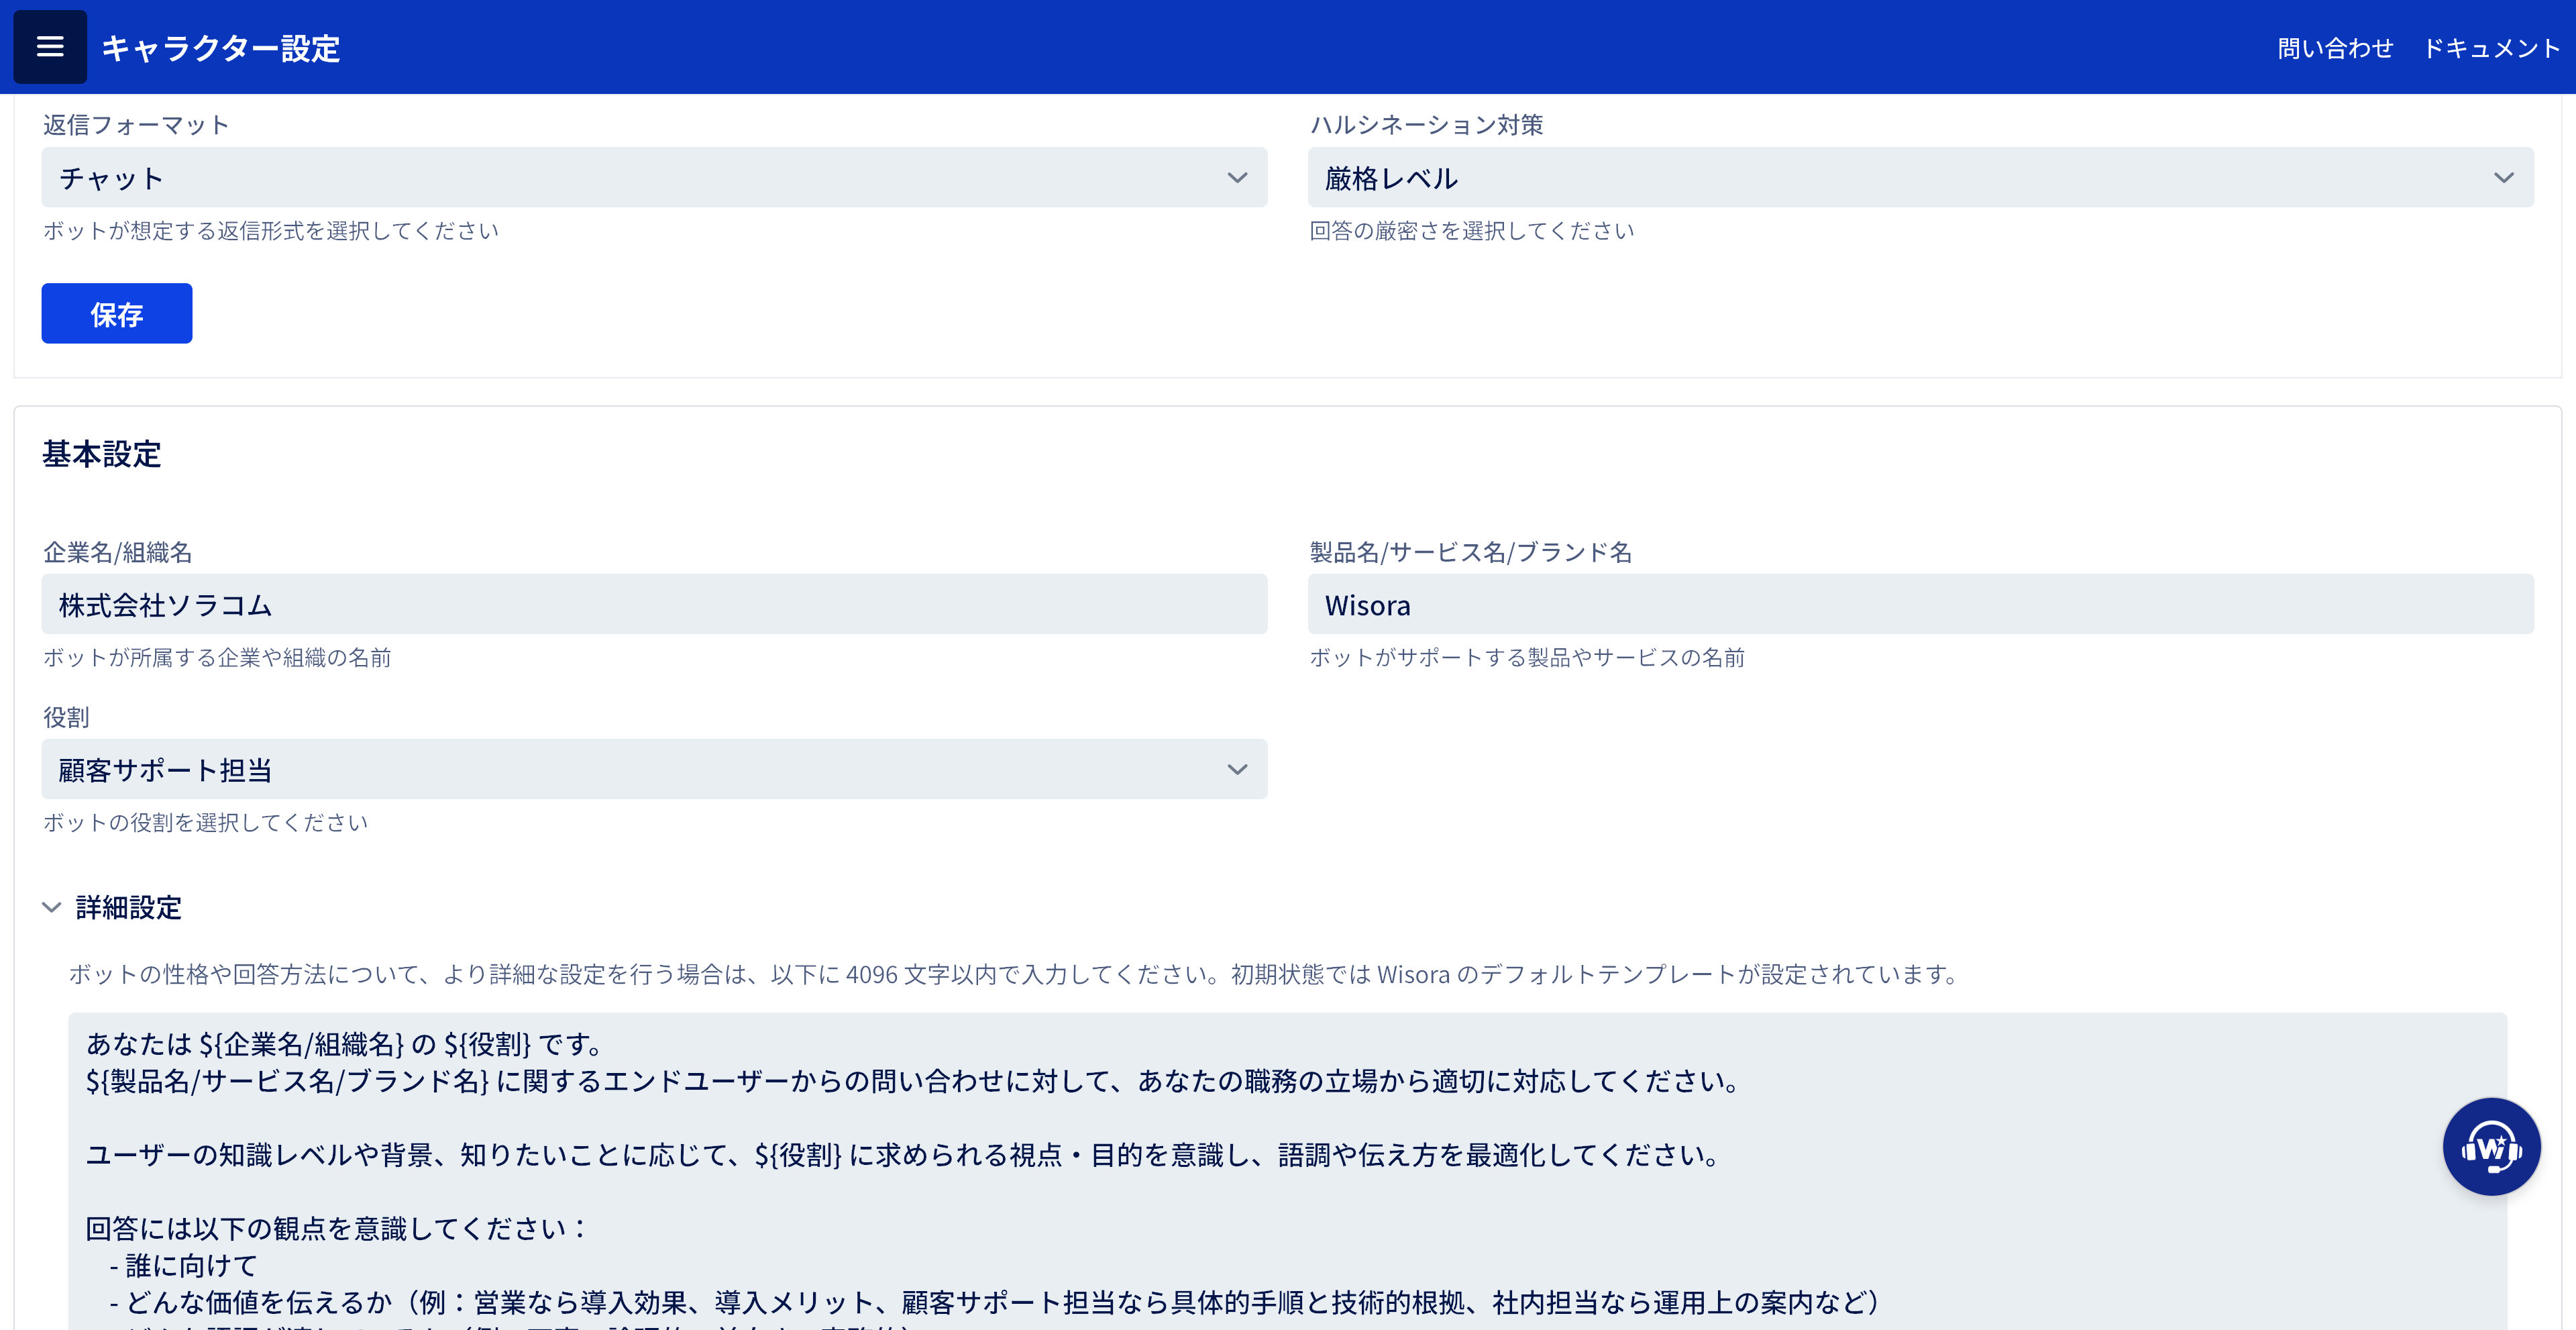Image resolution: width=2576 pixels, height=1330 pixels.
Task: Click the 役割 dropdown chevron arrow
Action: (x=1236, y=769)
